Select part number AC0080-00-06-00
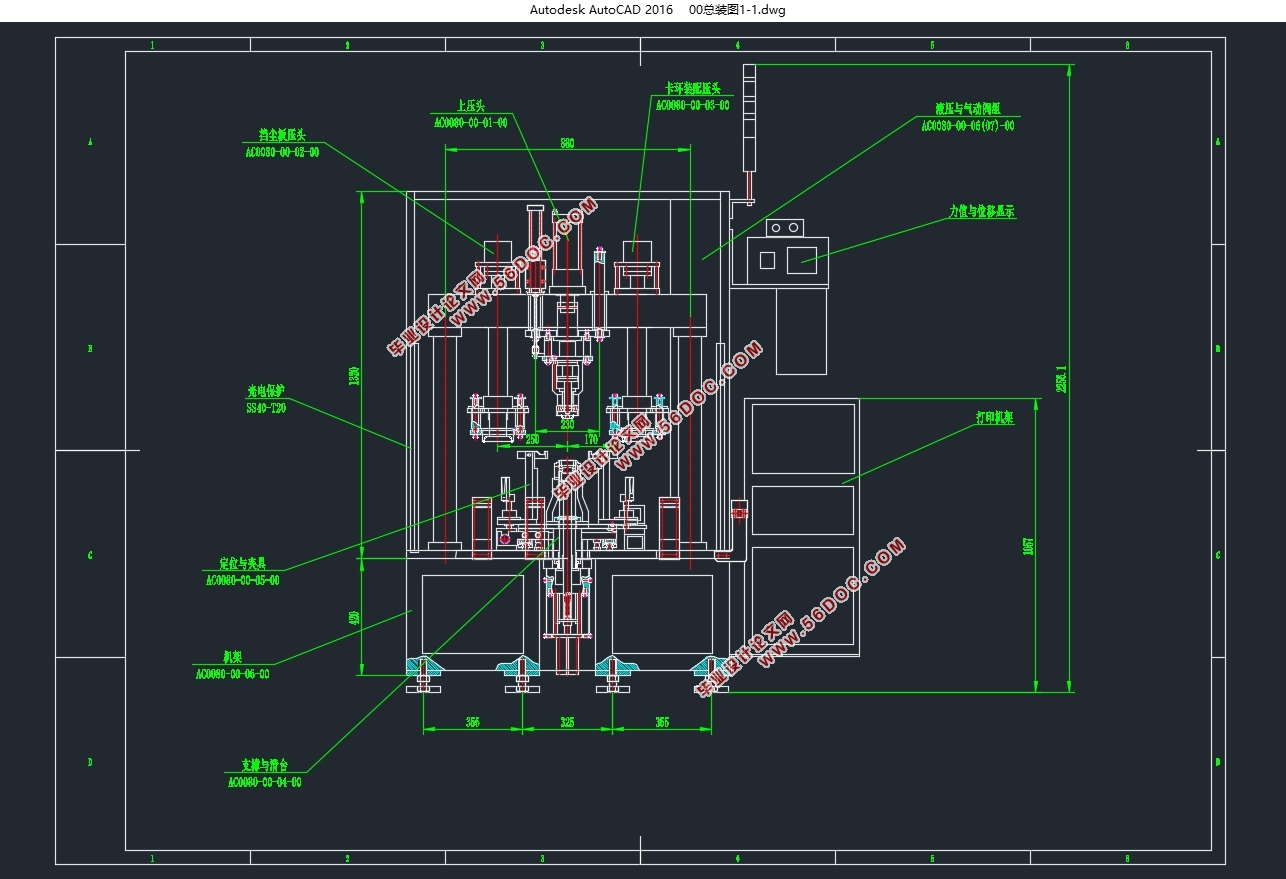This screenshot has height=879, width=1286. coord(233,674)
